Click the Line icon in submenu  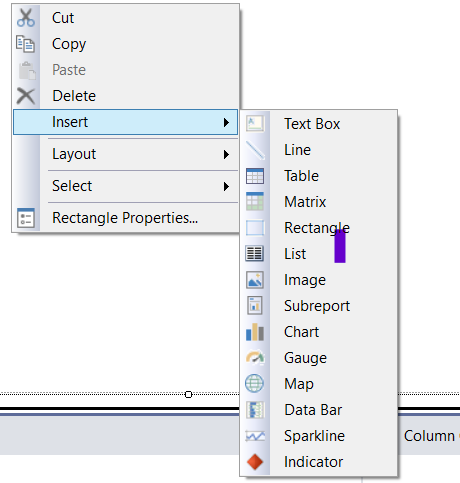coord(255,150)
